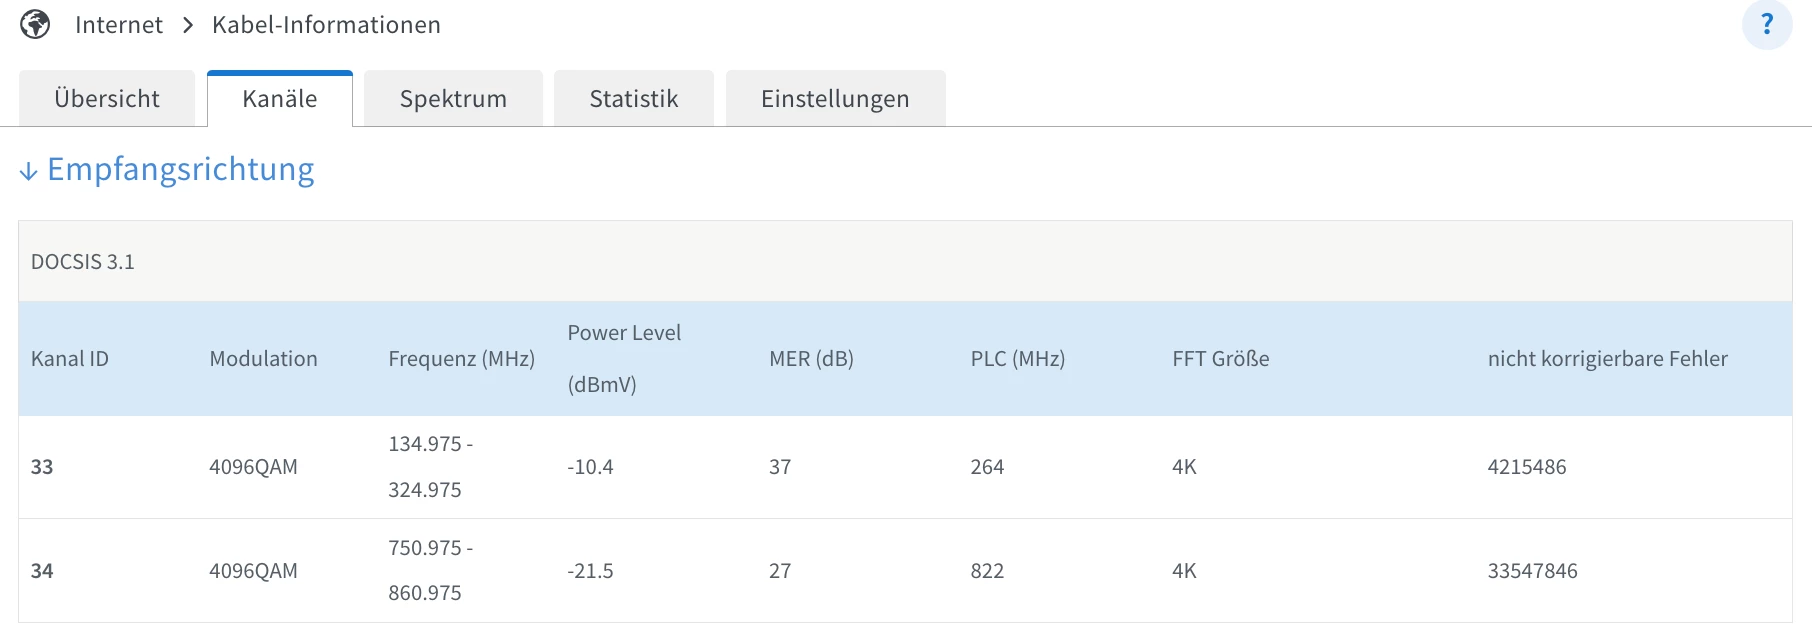1812x638 pixels.
Task: Click the Modulation column header
Action: point(263,359)
